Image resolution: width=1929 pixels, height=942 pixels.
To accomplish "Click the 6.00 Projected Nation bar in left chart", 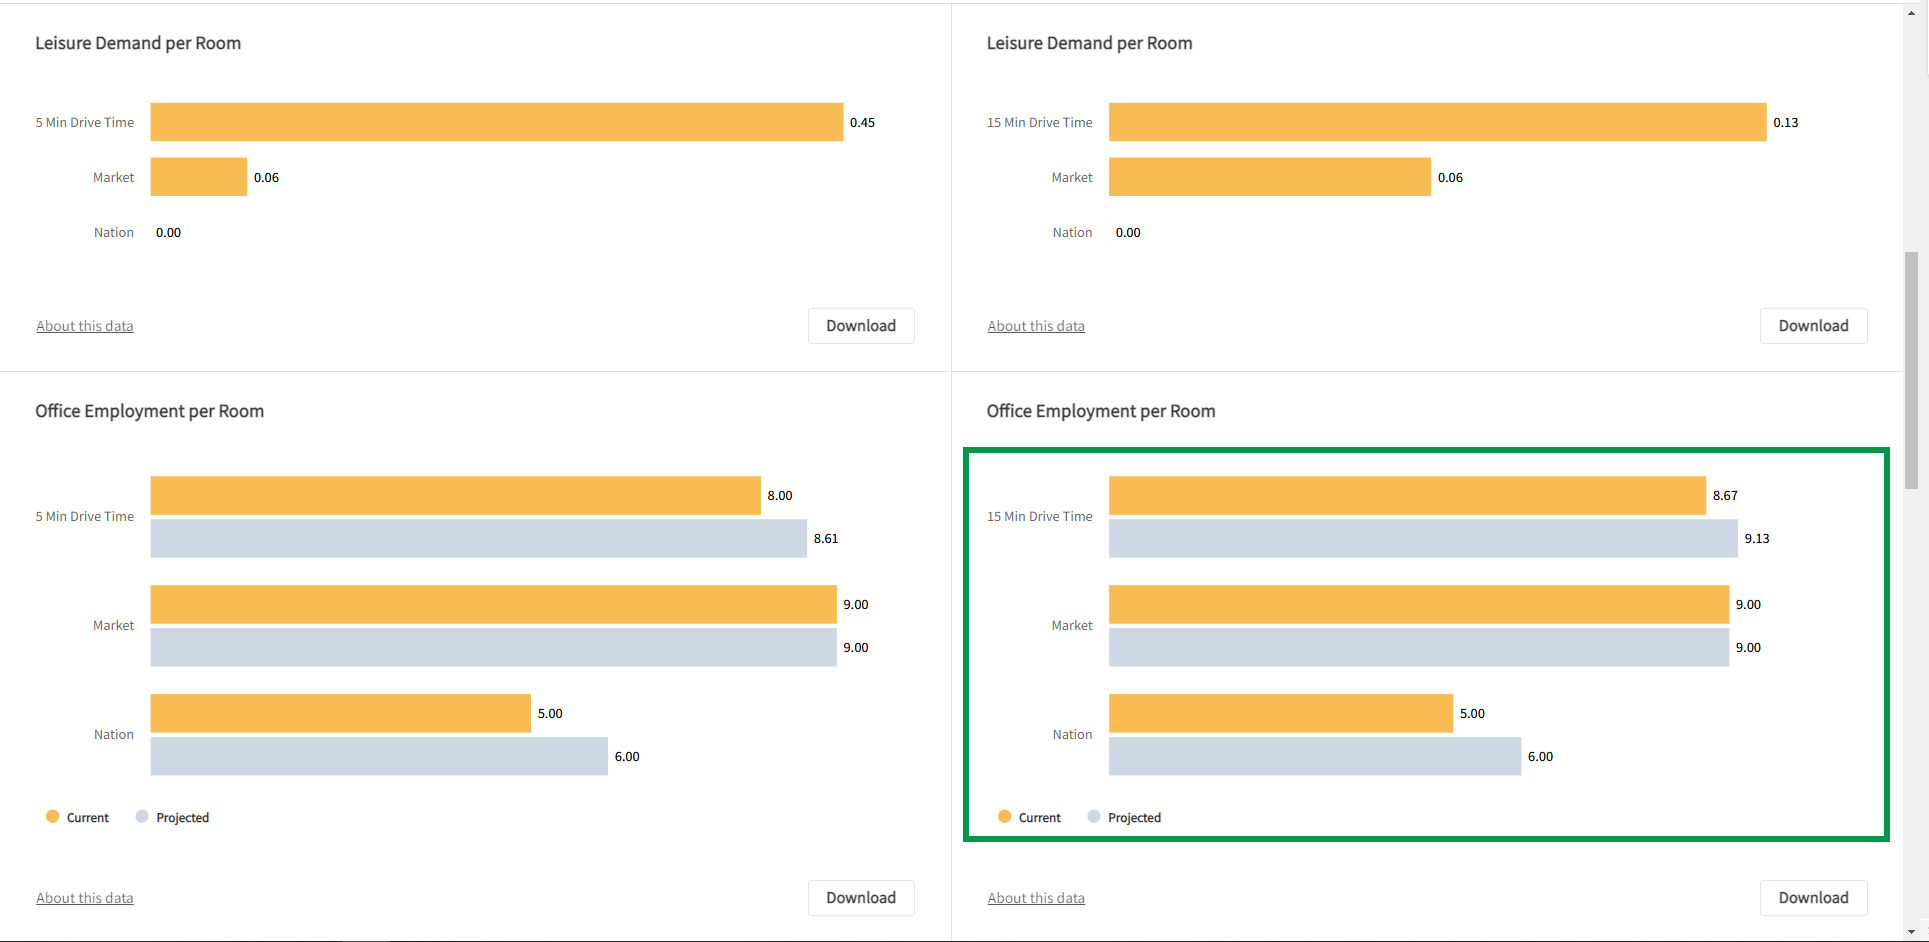I will (379, 757).
